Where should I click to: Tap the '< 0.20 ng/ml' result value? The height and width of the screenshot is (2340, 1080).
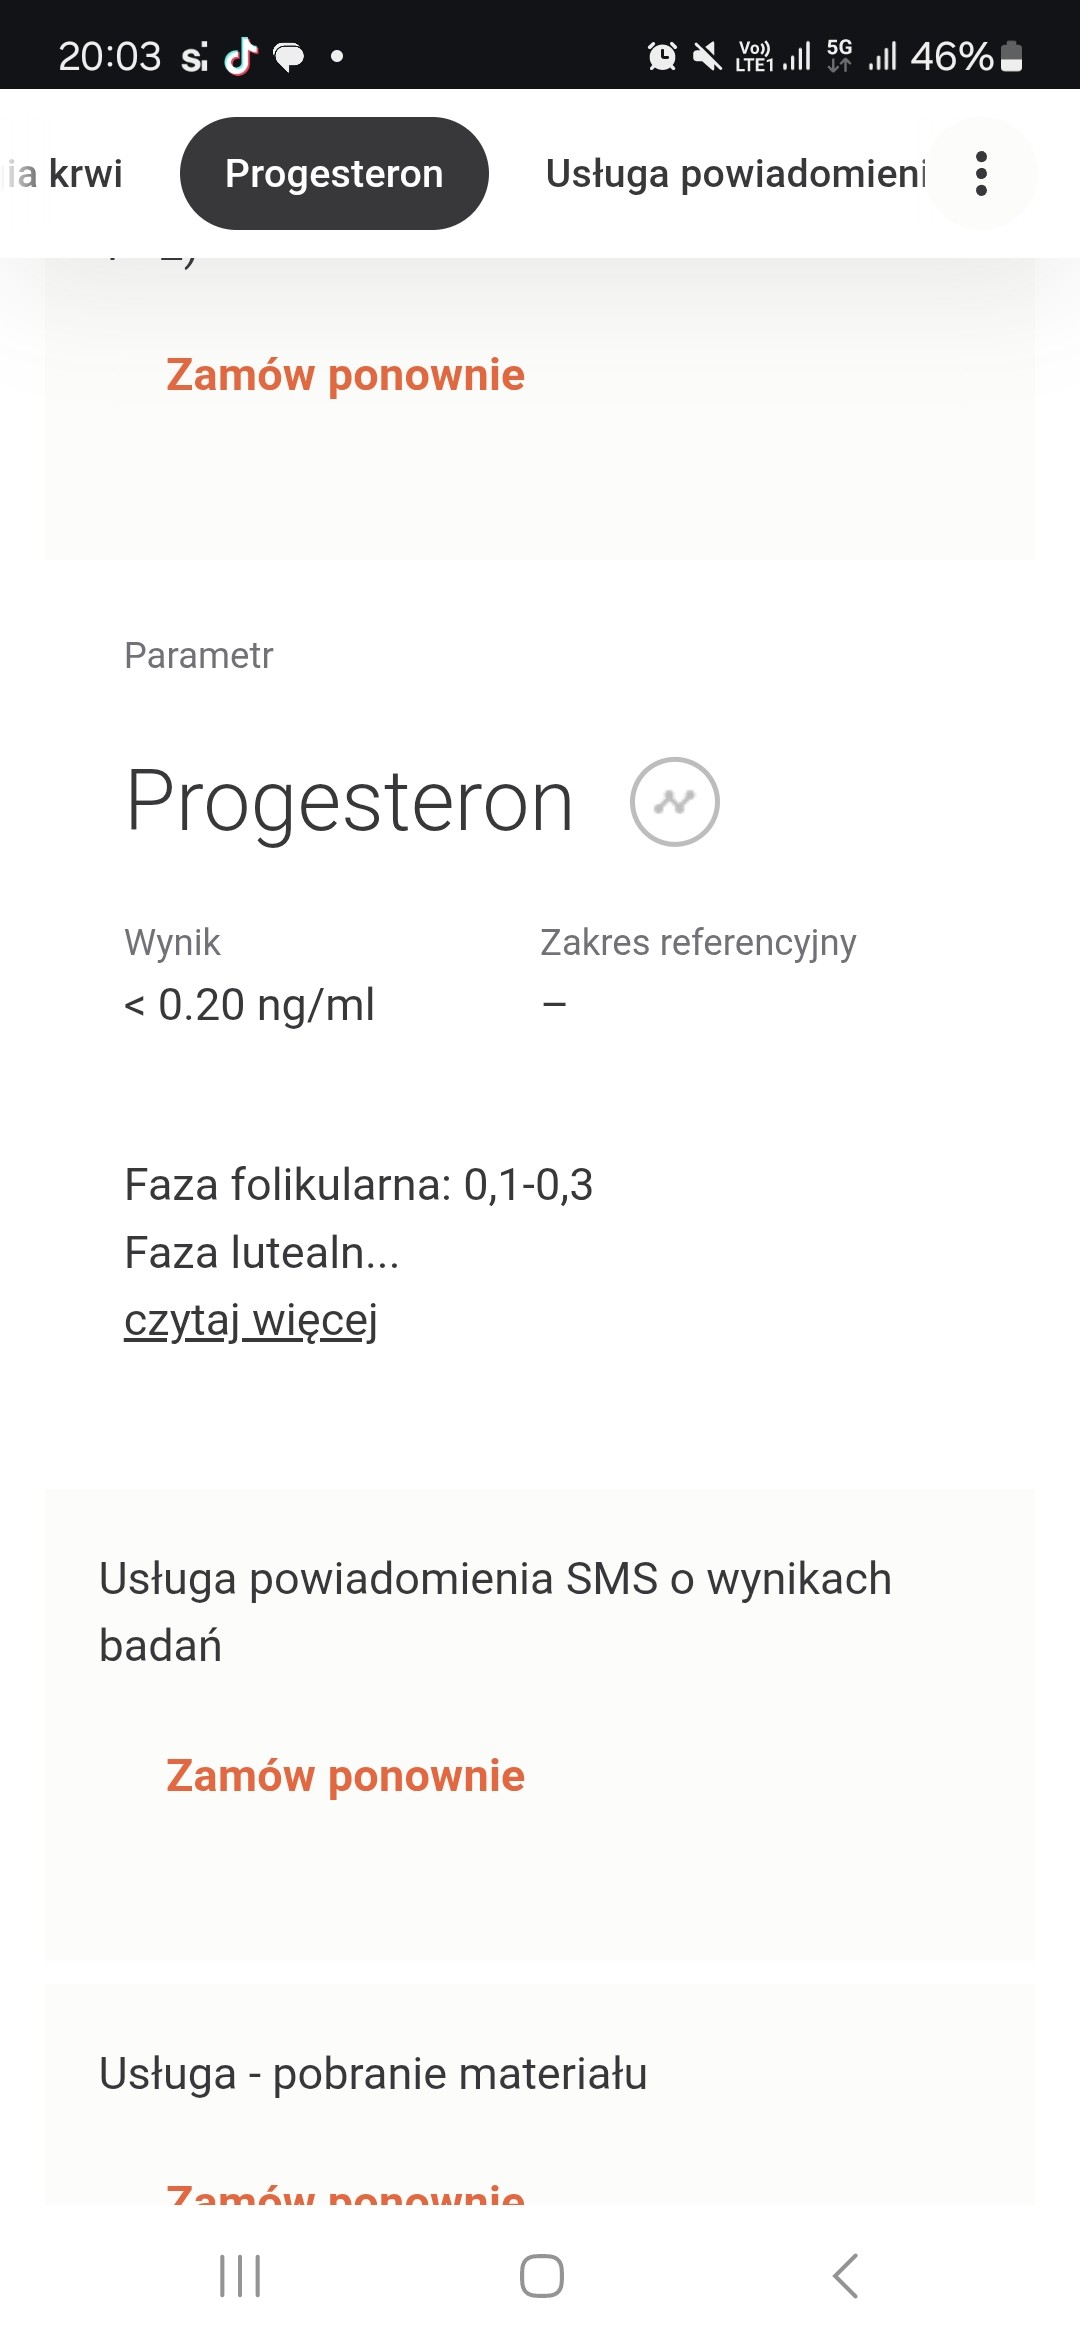249,1005
